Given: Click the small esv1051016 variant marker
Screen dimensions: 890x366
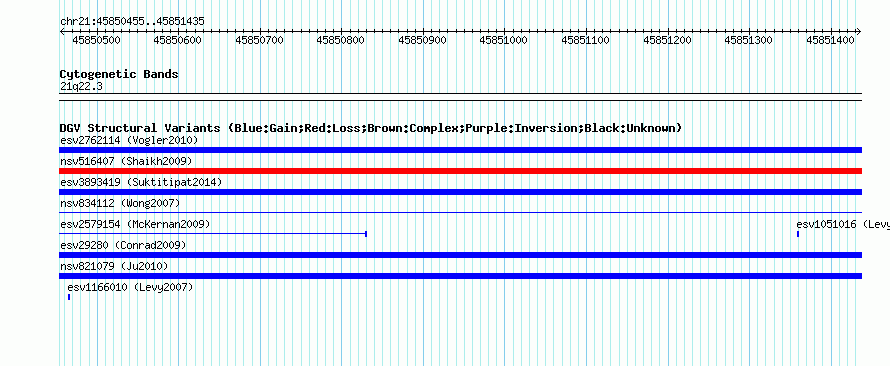Looking at the screenshot, I should pos(798,234).
